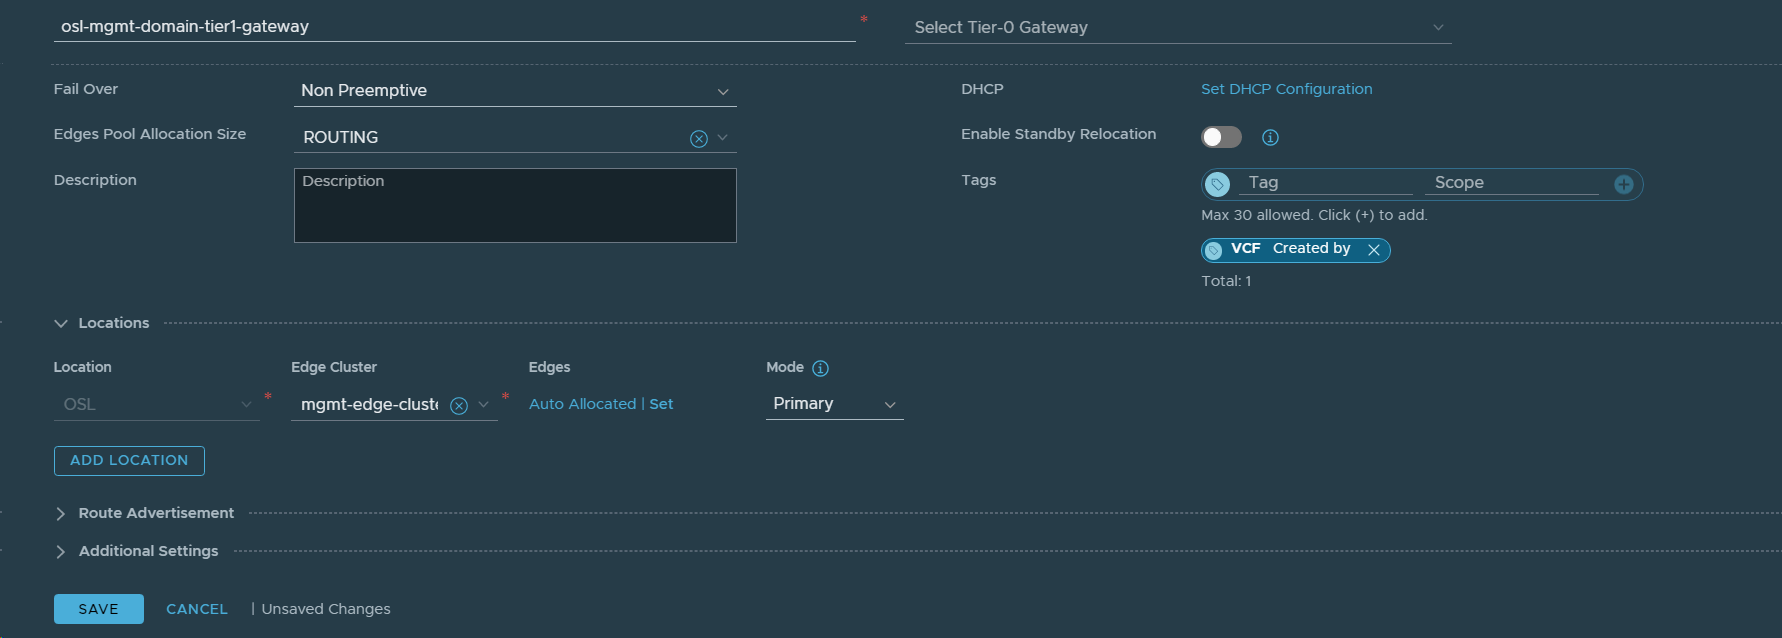Expand the Route Advertisement section

61,513
